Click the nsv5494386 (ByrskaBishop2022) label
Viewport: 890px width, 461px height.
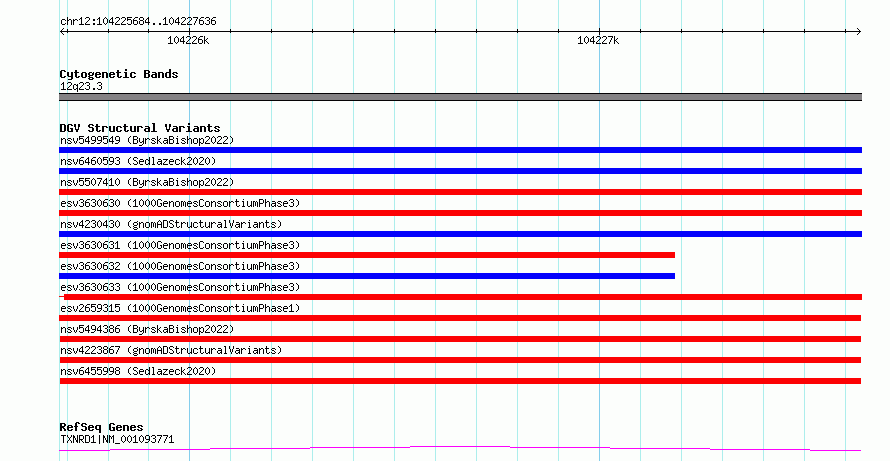[147, 329]
